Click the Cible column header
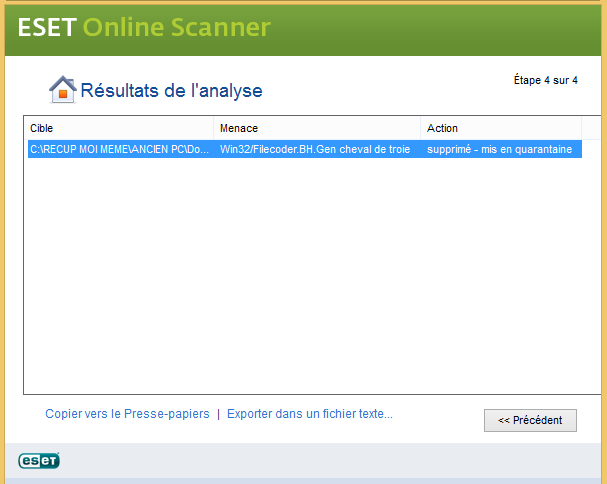 click(118, 128)
